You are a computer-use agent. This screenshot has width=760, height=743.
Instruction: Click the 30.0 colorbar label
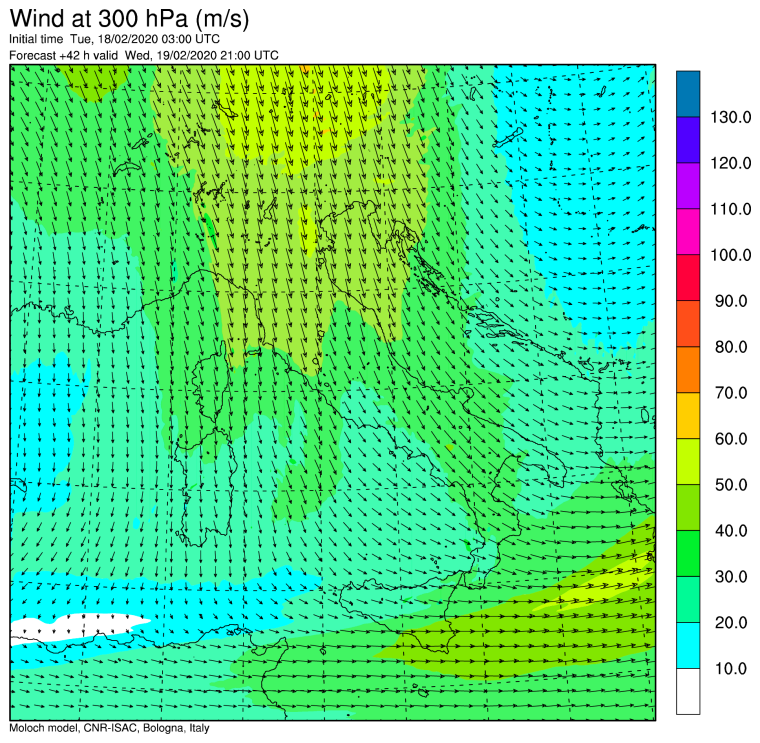pyautogui.click(x=731, y=577)
